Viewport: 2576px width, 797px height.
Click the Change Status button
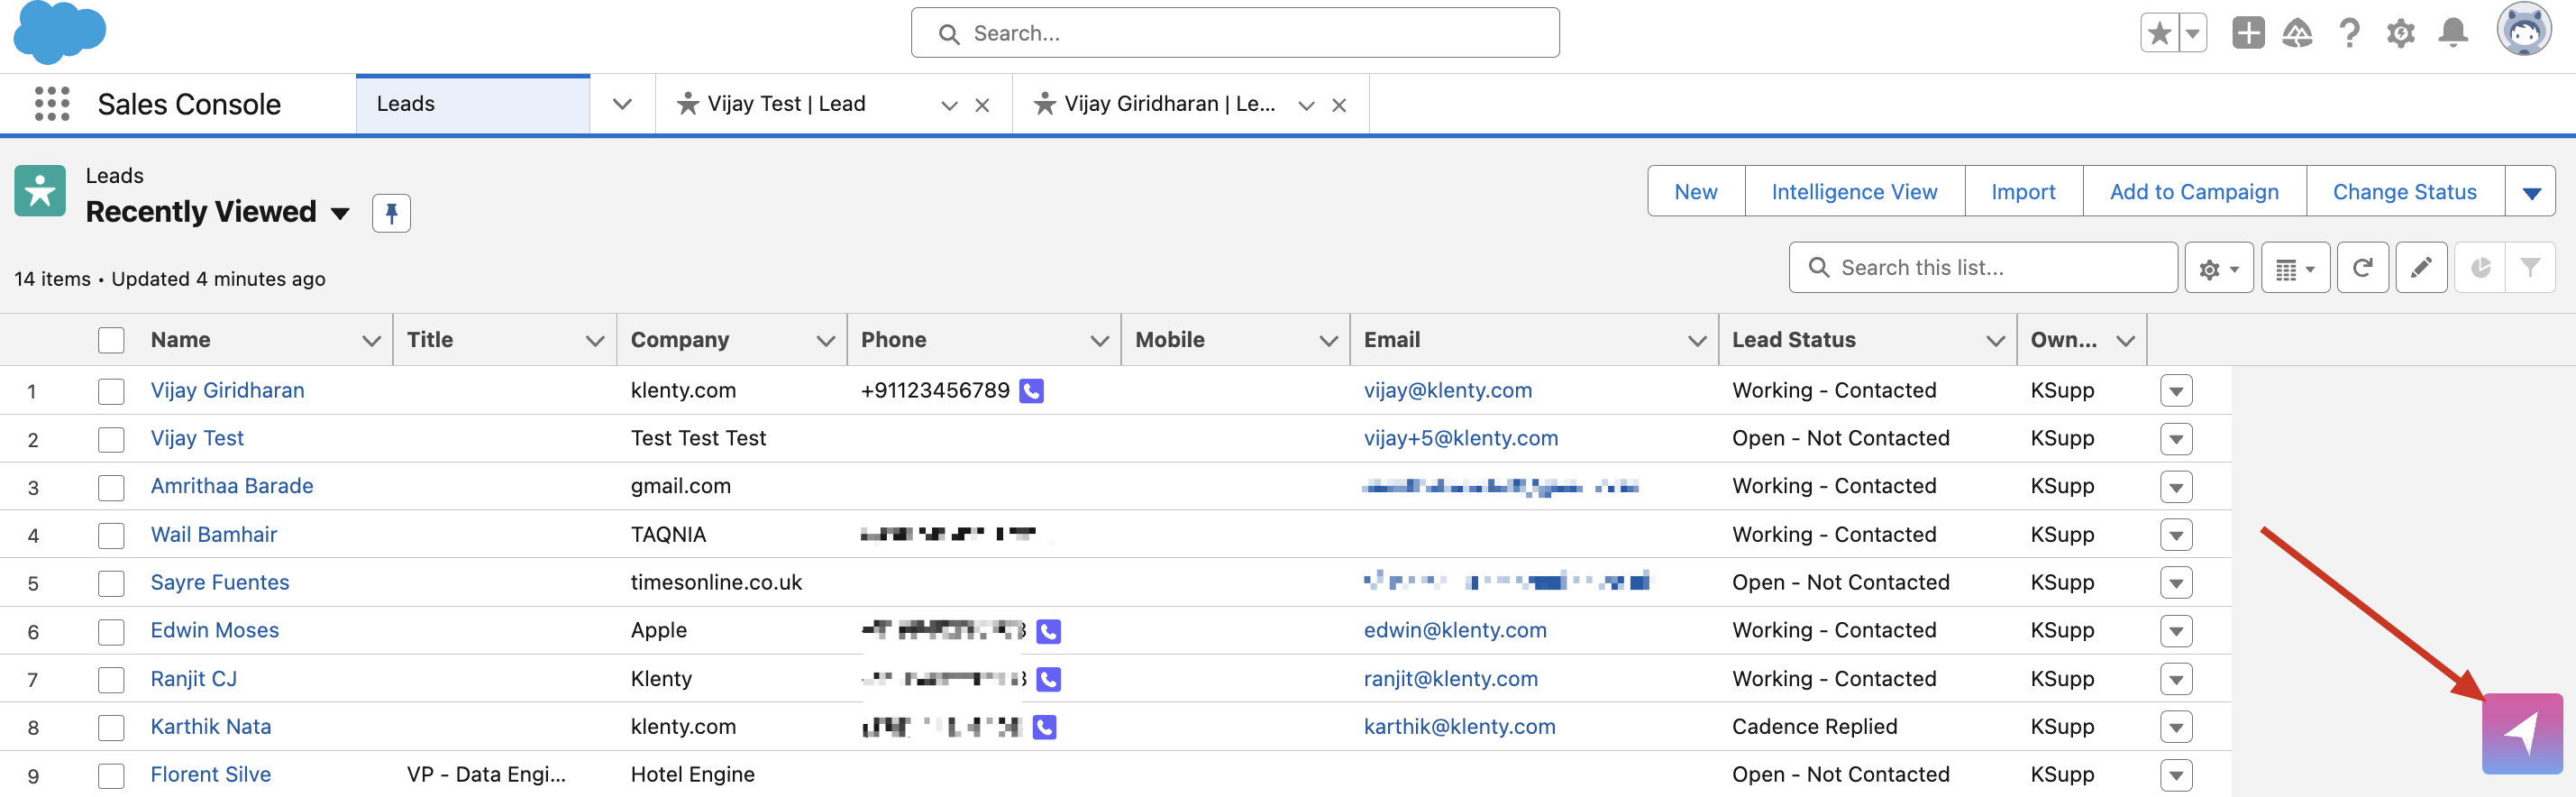pyautogui.click(x=2404, y=191)
